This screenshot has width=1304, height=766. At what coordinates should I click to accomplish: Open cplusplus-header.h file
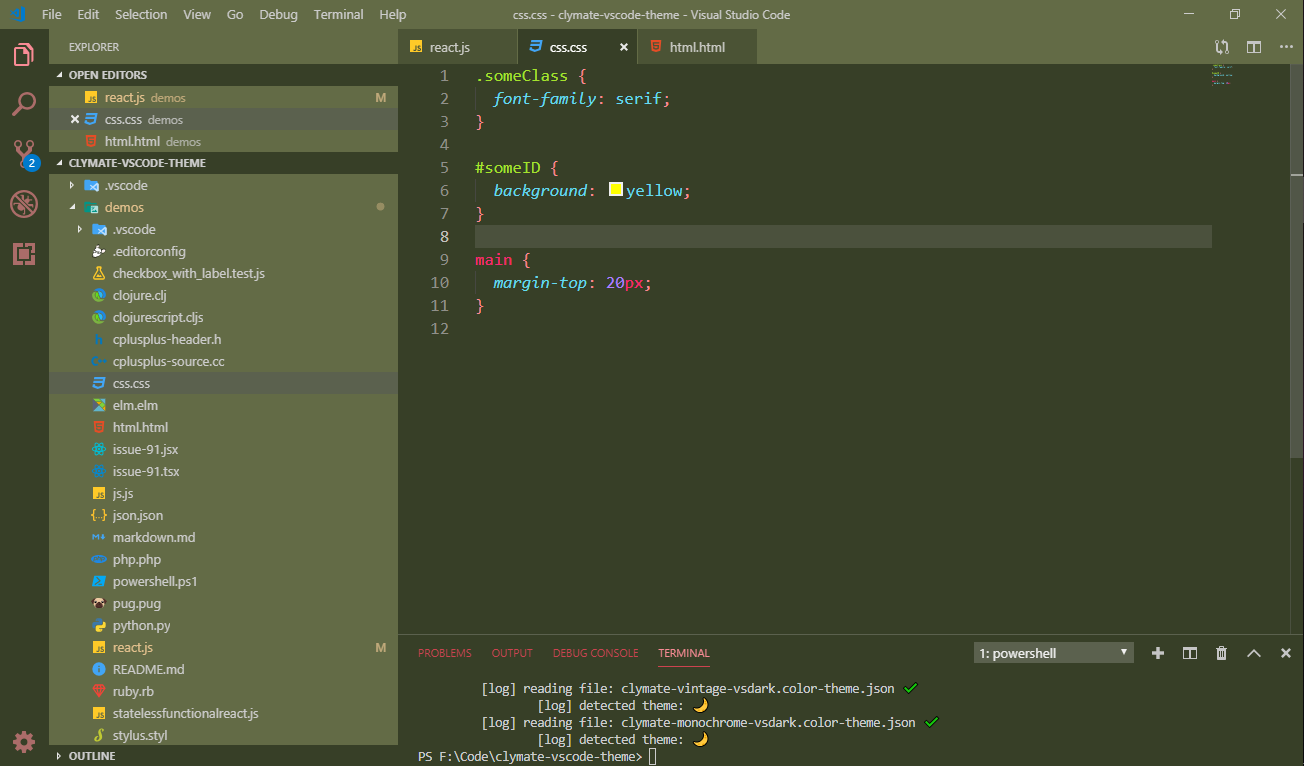224,339
